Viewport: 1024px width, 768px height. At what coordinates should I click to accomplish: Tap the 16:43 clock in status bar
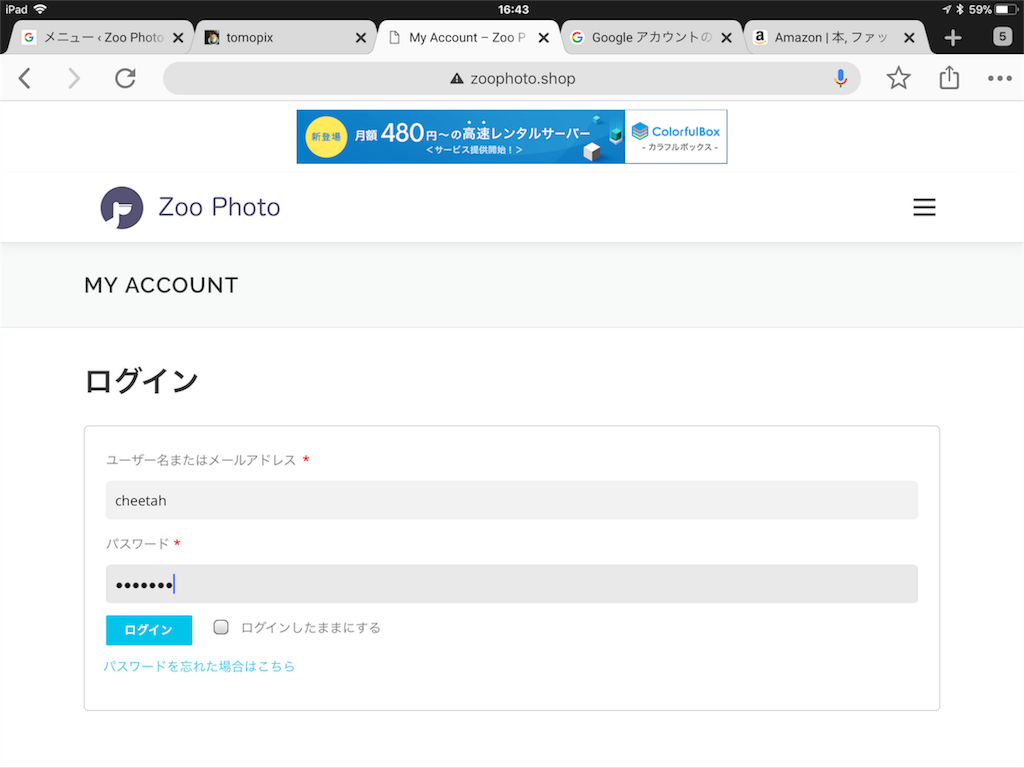513,9
